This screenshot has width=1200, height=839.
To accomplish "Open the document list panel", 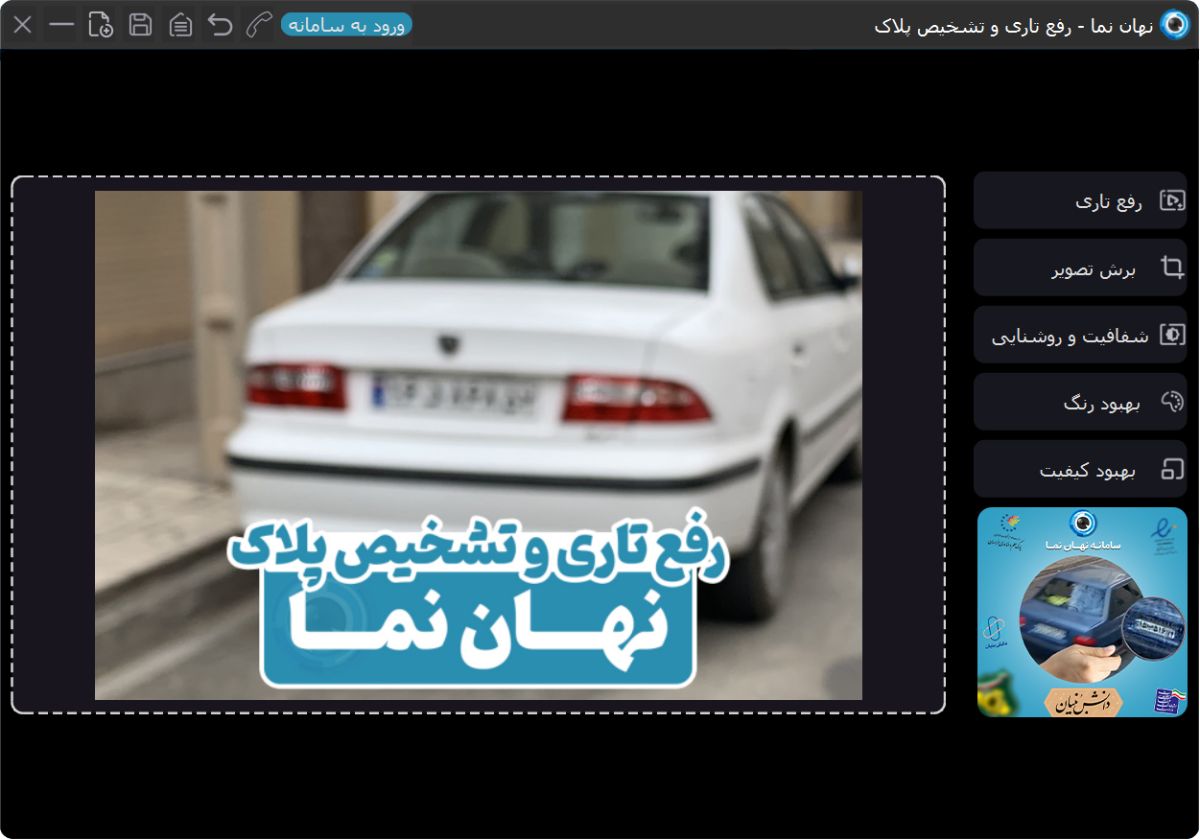I will pyautogui.click(x=180, y=24).
